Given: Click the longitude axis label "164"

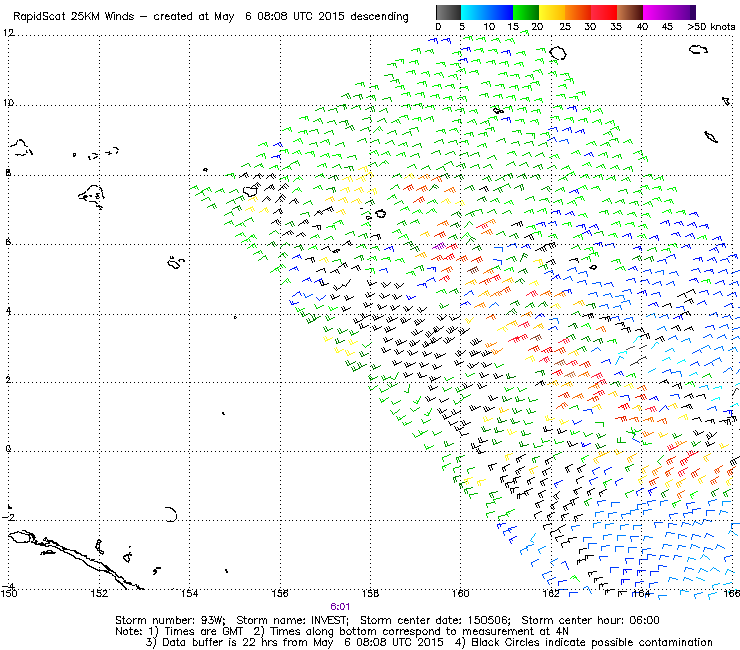Looking at the screenshot, I should 641,594.
